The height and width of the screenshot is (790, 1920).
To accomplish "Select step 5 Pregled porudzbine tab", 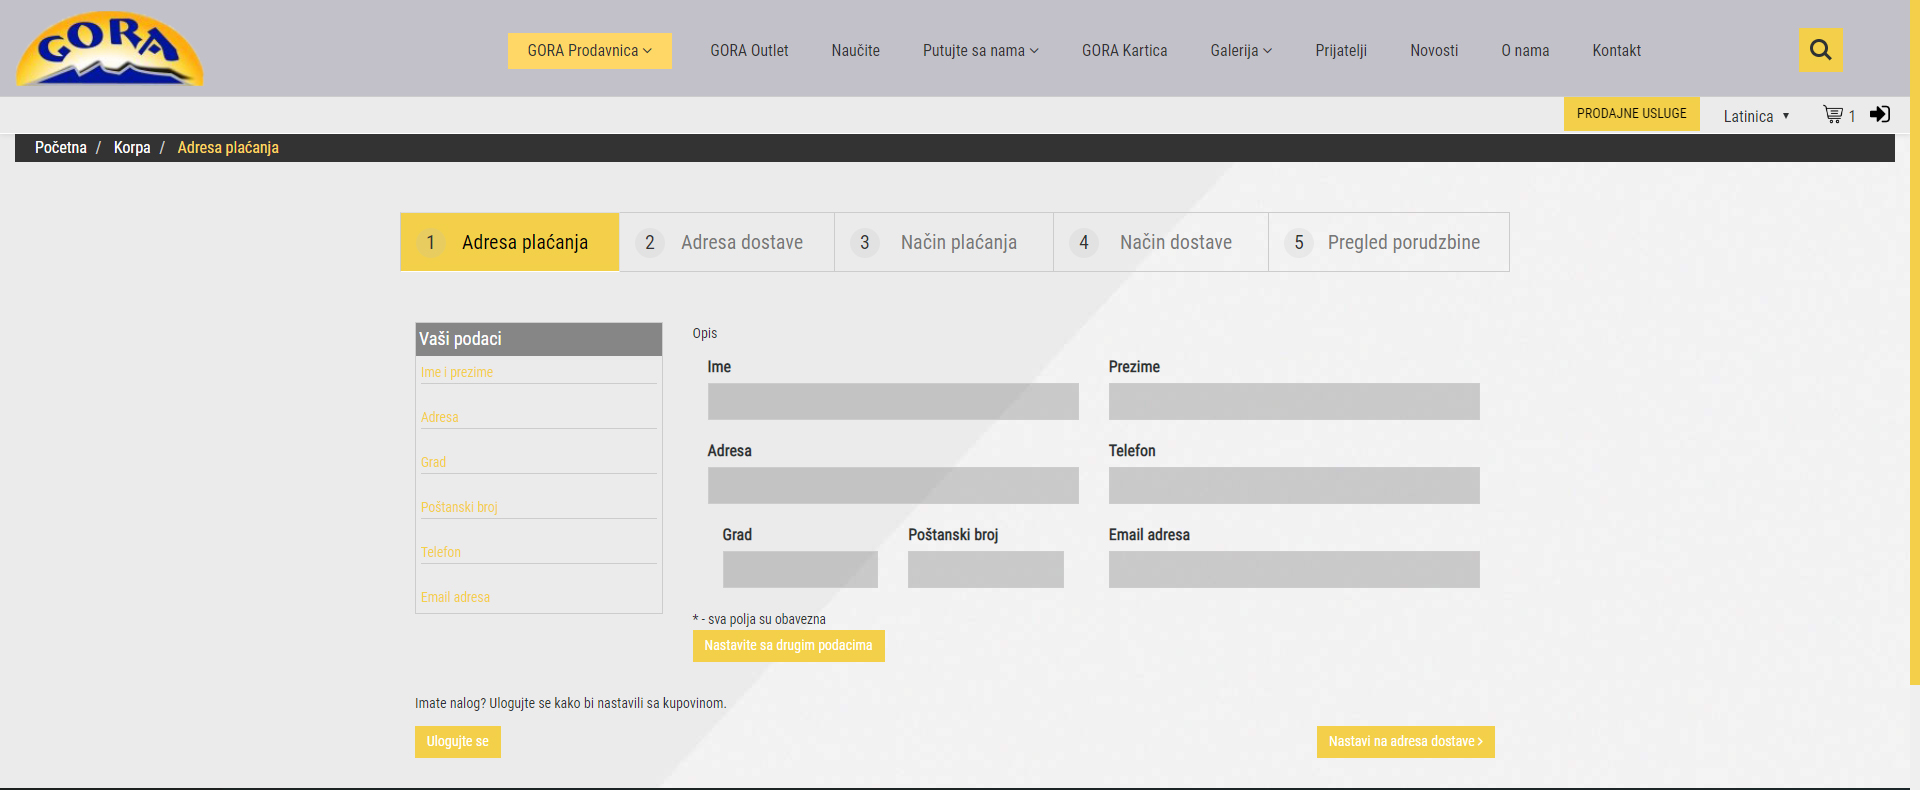I will pos(1389,242).
